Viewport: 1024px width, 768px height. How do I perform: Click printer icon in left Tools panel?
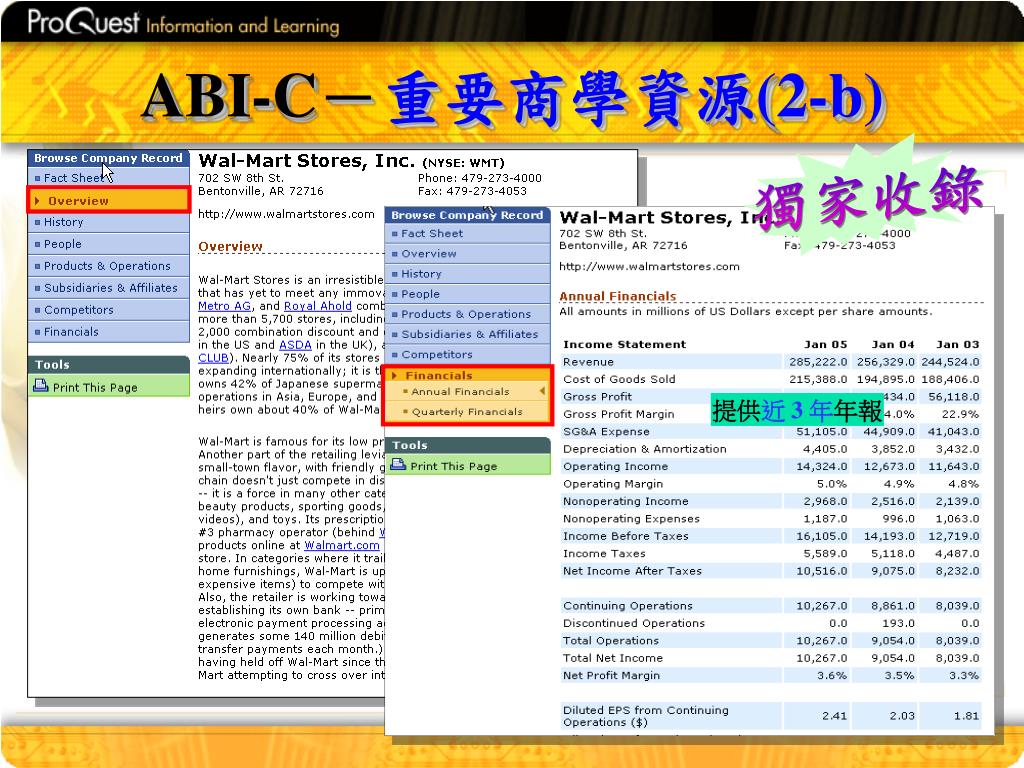tap(40, 386)
